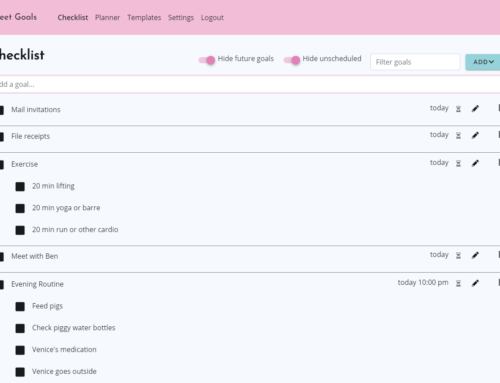The width and height of the screenshot is (500, 383).
Task: Click the Feed pigs text
Action: click(47, 306)
